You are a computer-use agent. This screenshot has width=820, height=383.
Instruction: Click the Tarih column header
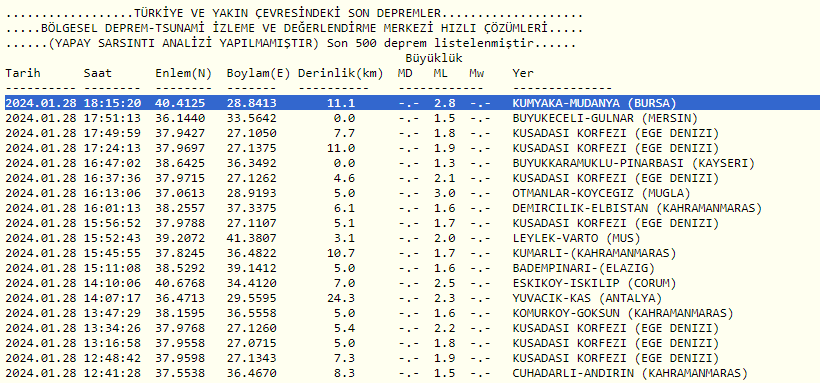click(23, 74)
